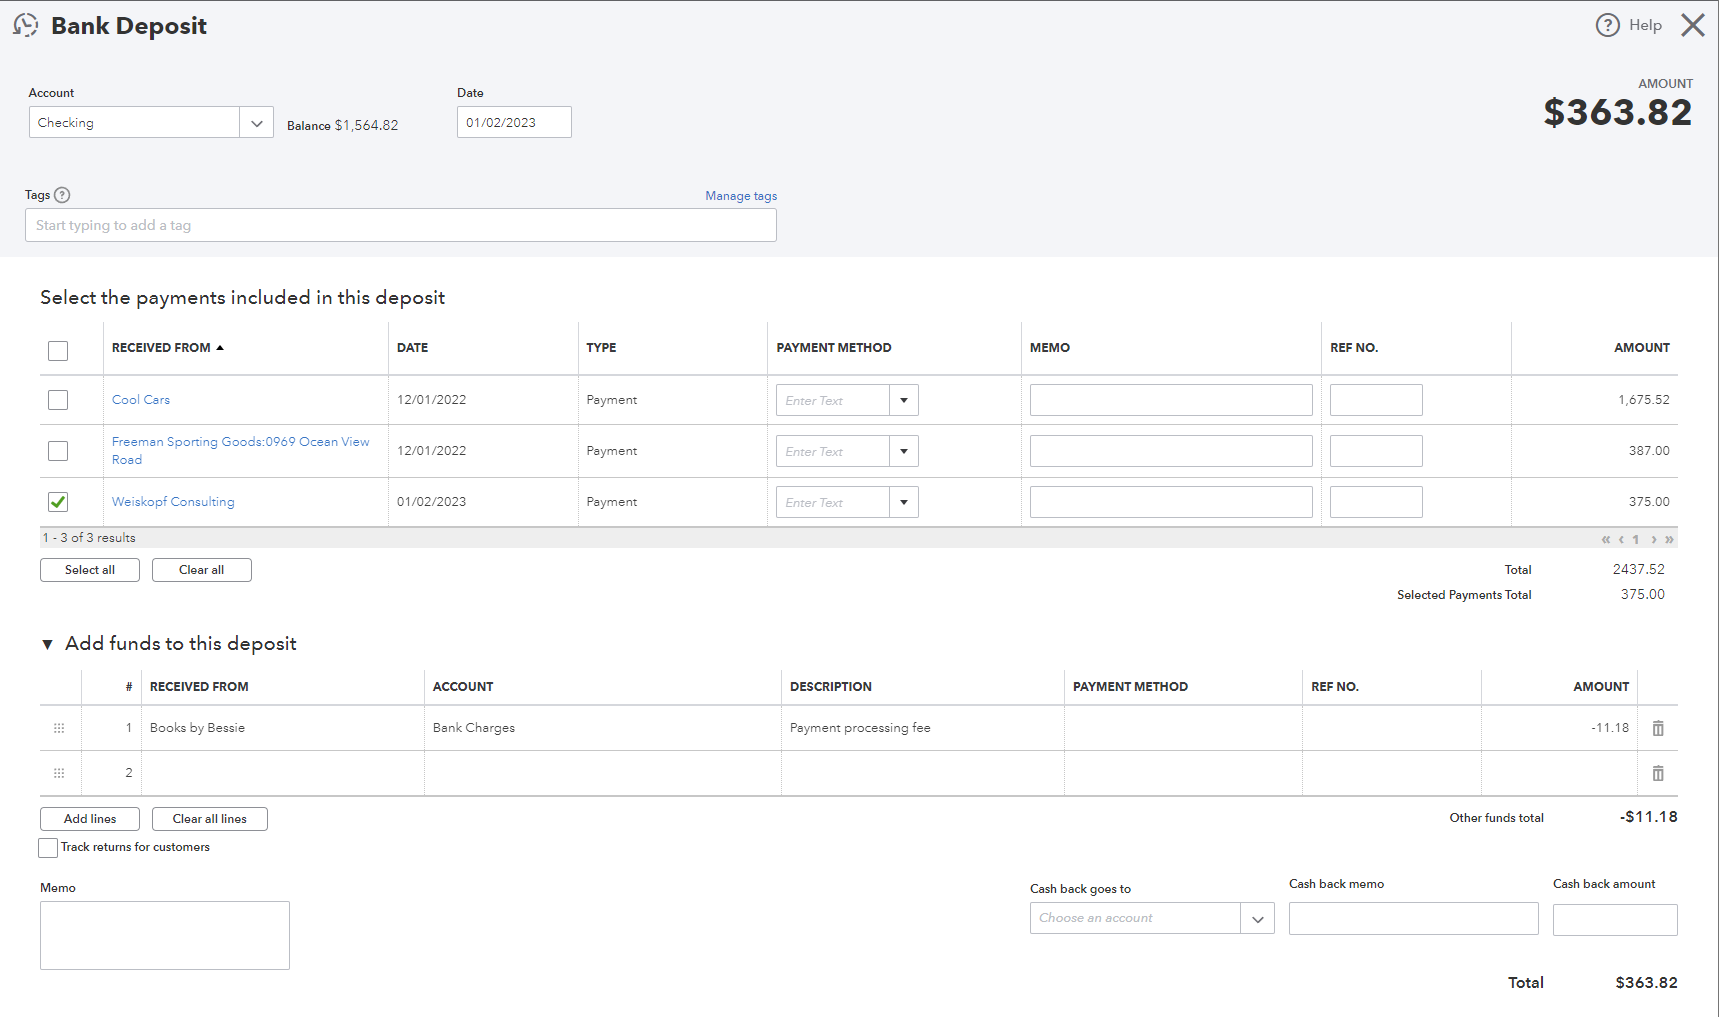Click the deposit Date field
Image resolution: width=1719 pixels, height=1017 pixels.
click(513, 123)
